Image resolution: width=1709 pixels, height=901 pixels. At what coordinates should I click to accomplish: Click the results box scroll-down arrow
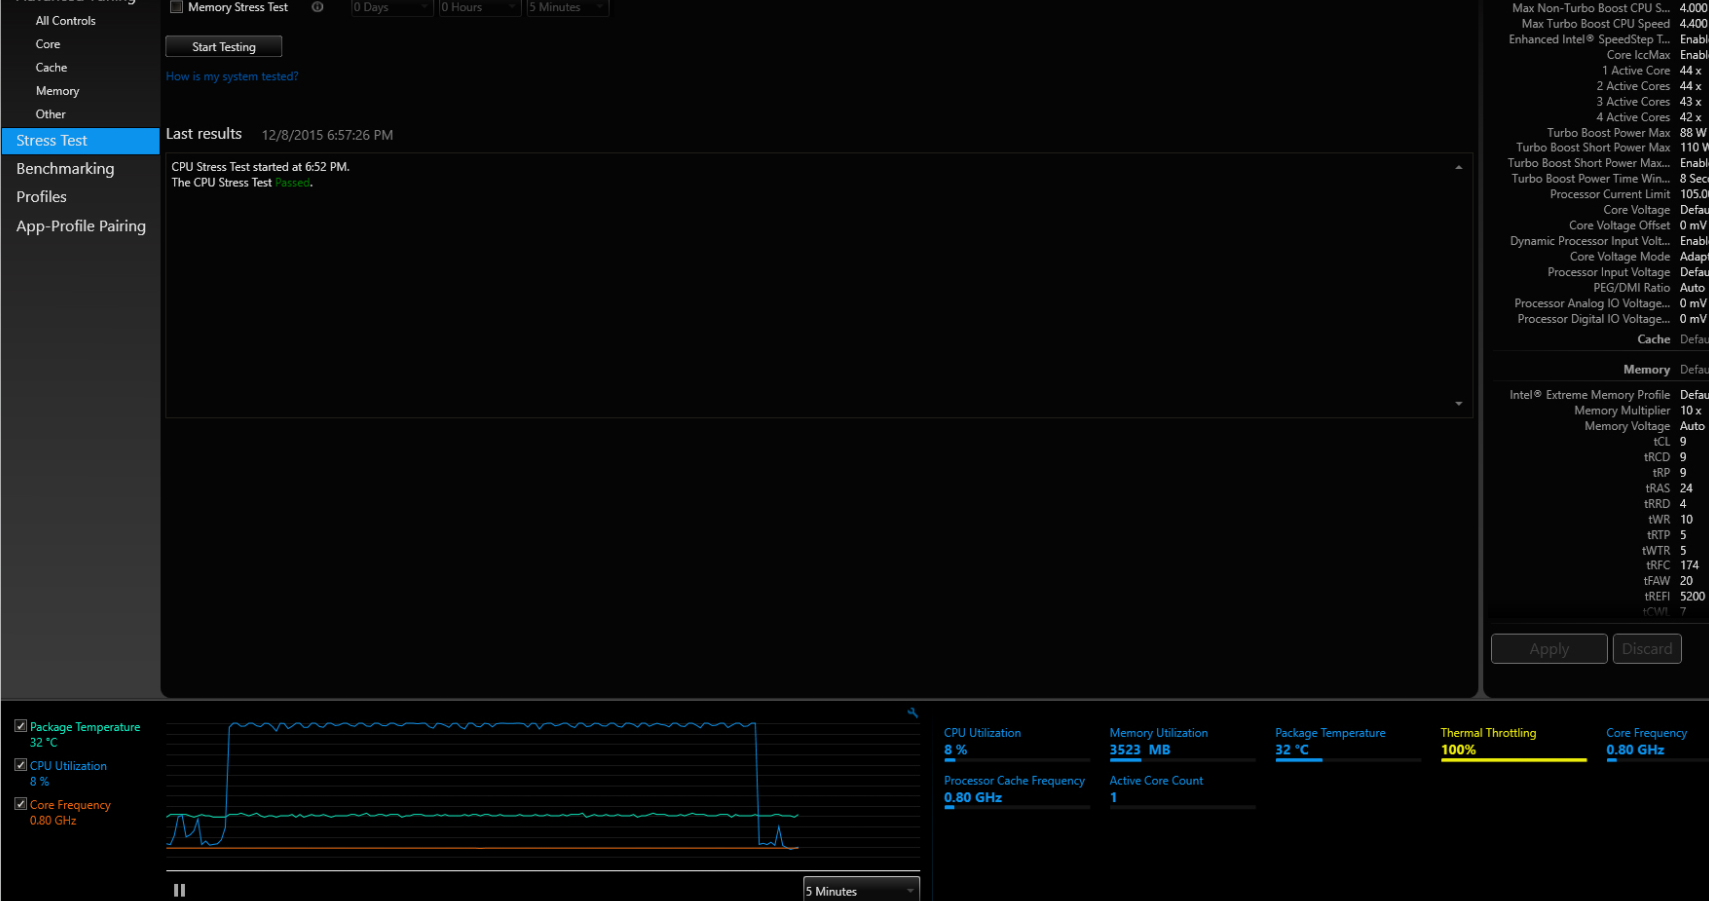click(x=1459, y=404)
